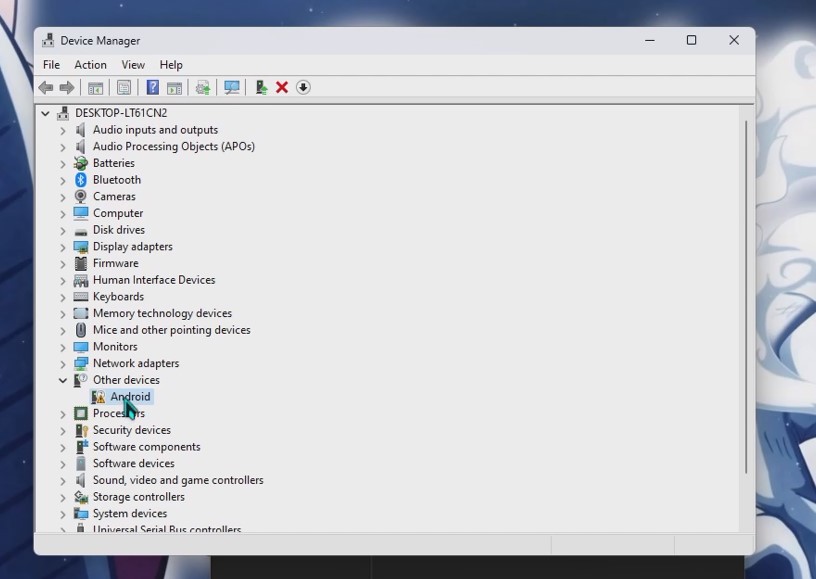Click the Scan for hardware changes monitor icon
The width and height of the screenshot is (816, 579).
pos(232,88)
